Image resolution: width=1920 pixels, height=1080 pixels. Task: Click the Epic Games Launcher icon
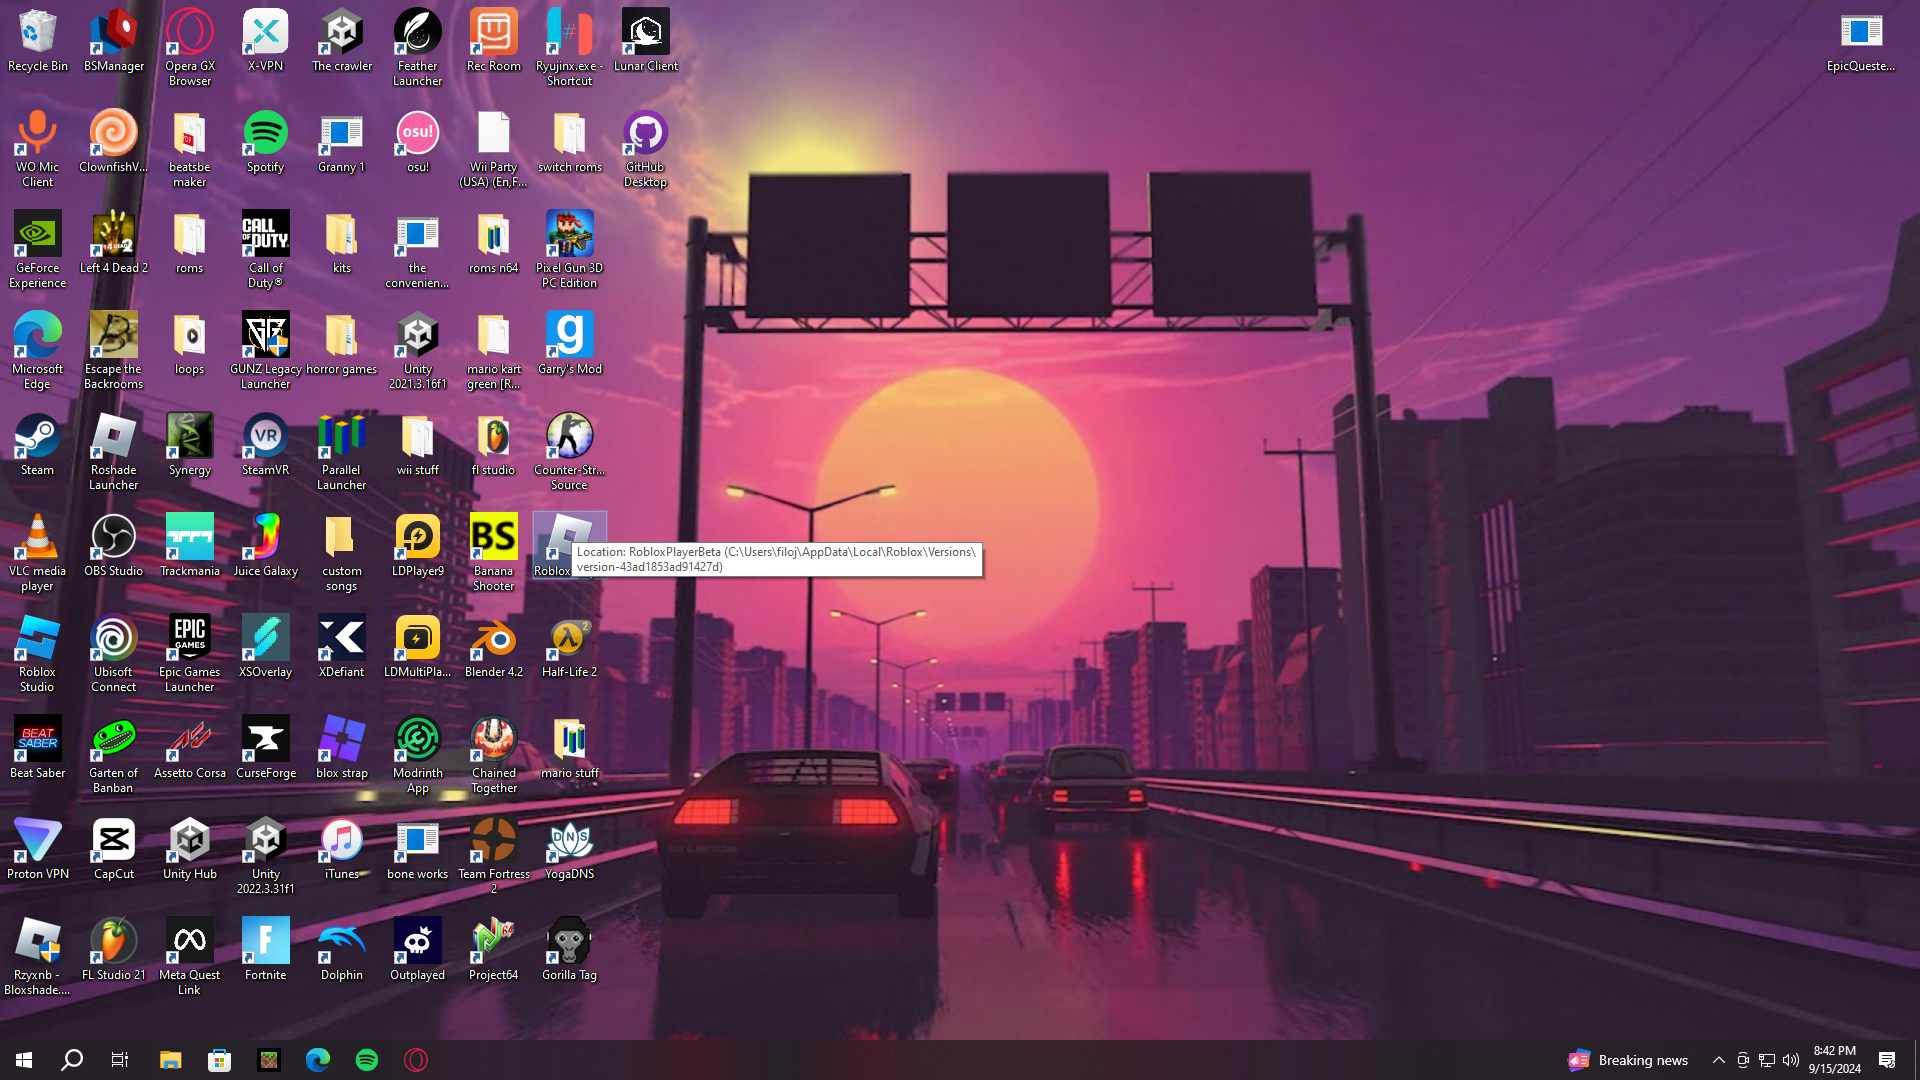[x=189, y=639]
